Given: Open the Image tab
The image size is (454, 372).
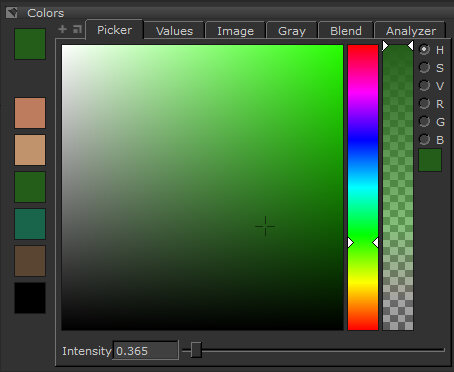Looking at the screenshot, I should coord(235,31).
